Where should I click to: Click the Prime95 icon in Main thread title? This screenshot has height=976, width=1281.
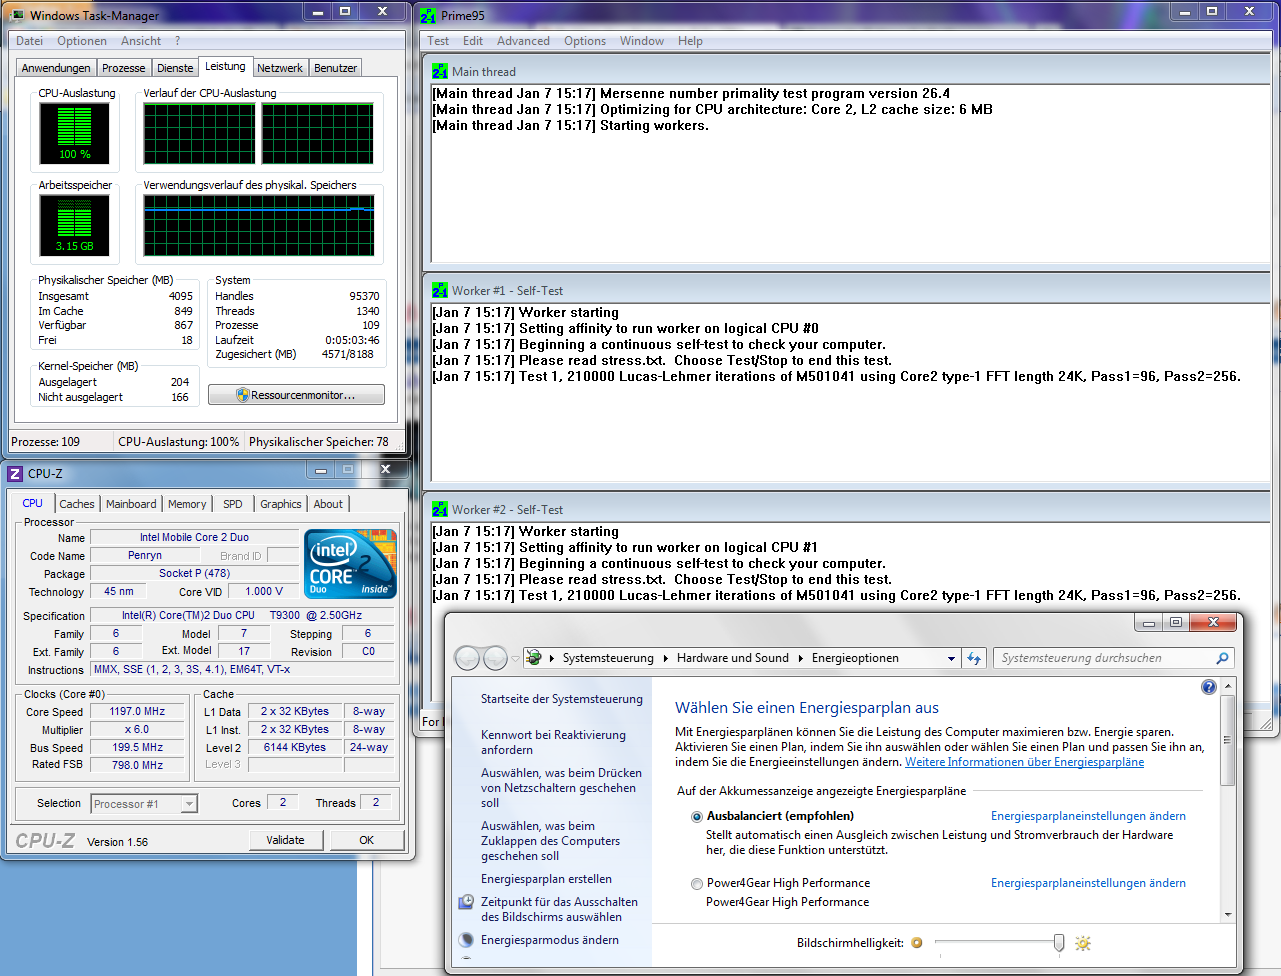click(440, 72)
